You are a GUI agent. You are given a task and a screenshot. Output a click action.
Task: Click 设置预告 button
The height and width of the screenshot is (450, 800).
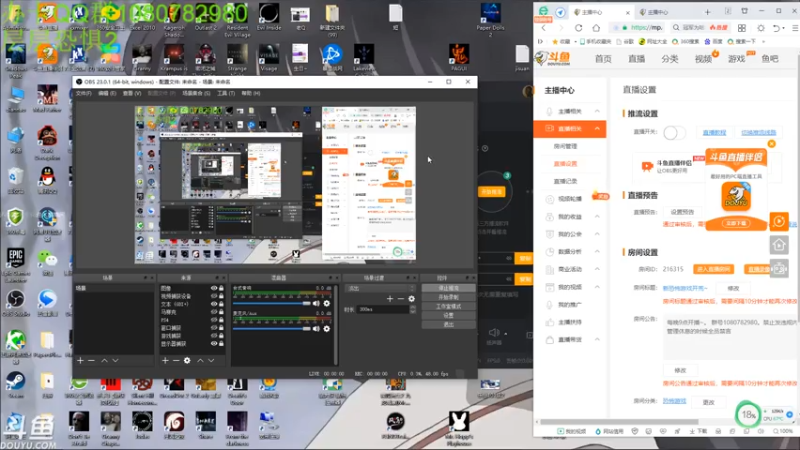click(x=682, y=212)
